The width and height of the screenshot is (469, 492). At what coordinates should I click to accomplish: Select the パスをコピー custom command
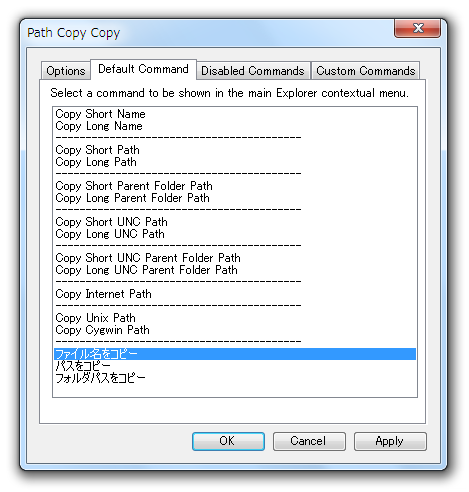point(235,366)
